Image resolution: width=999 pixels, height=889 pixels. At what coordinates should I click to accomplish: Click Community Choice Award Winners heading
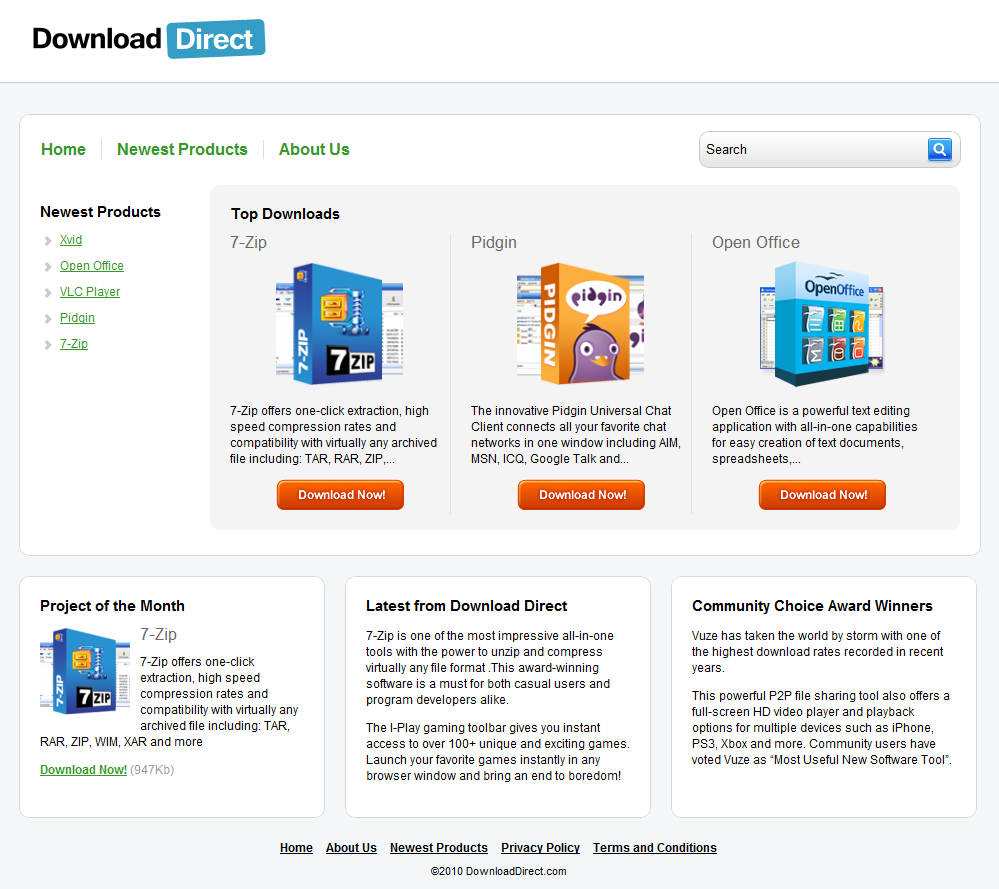(812, 606)
